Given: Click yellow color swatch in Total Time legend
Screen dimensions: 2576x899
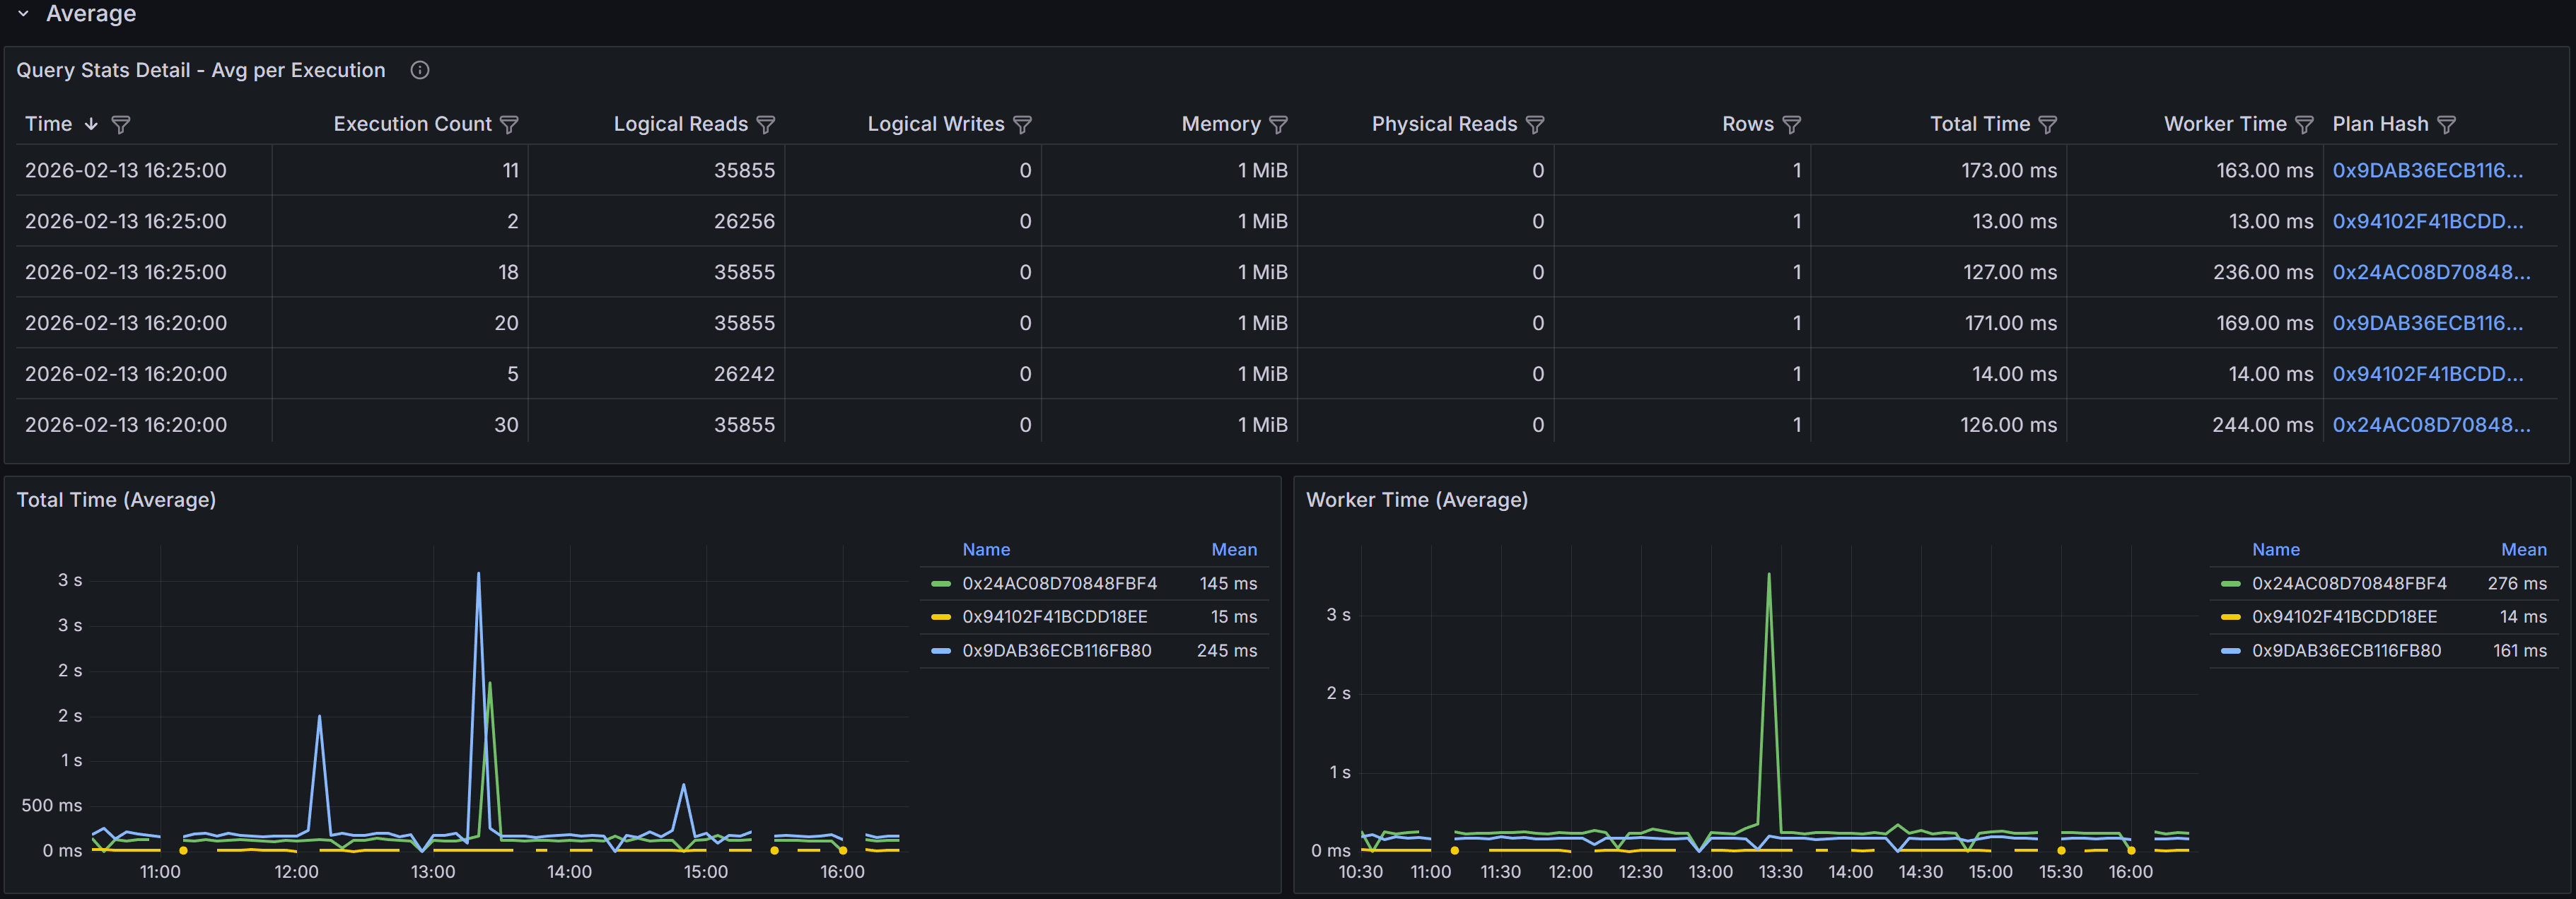Looking at the screenshot, I should [940, 617].
